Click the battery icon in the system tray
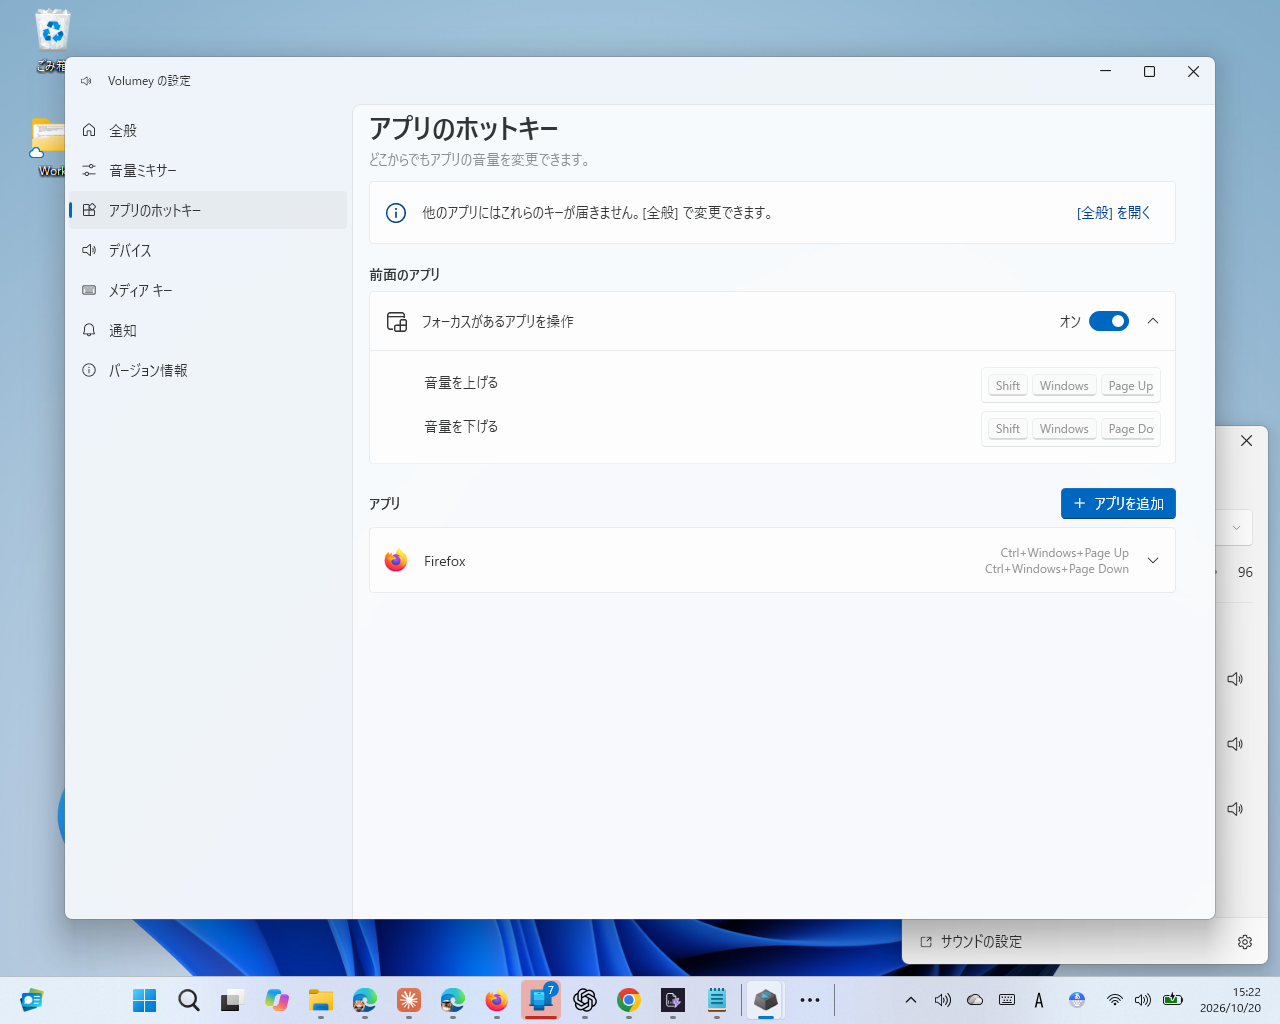The height and width of the screenshot is (1024, 1280). [x=1173, y=1000]
